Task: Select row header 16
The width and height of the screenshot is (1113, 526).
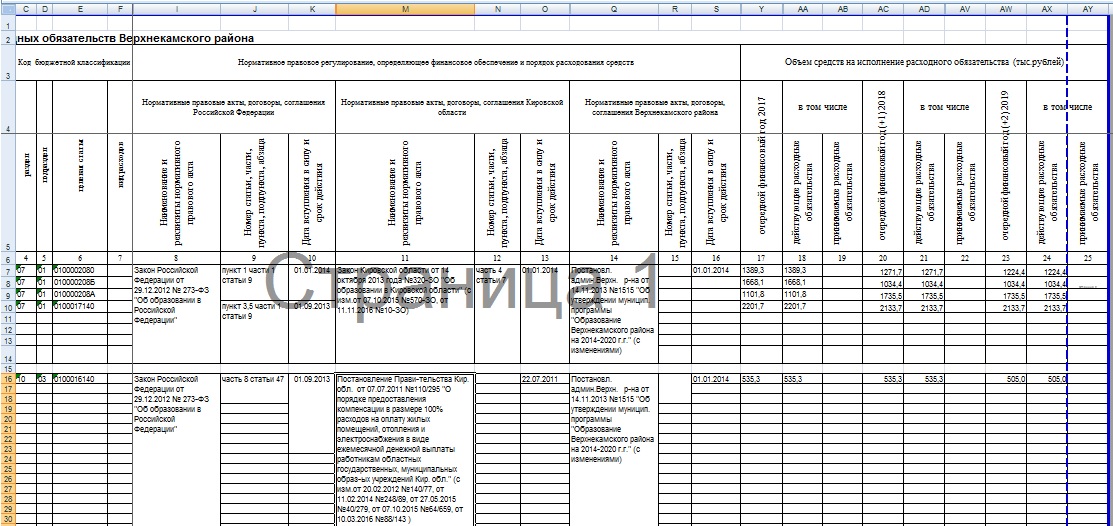Action: click(x=8, y=379)
